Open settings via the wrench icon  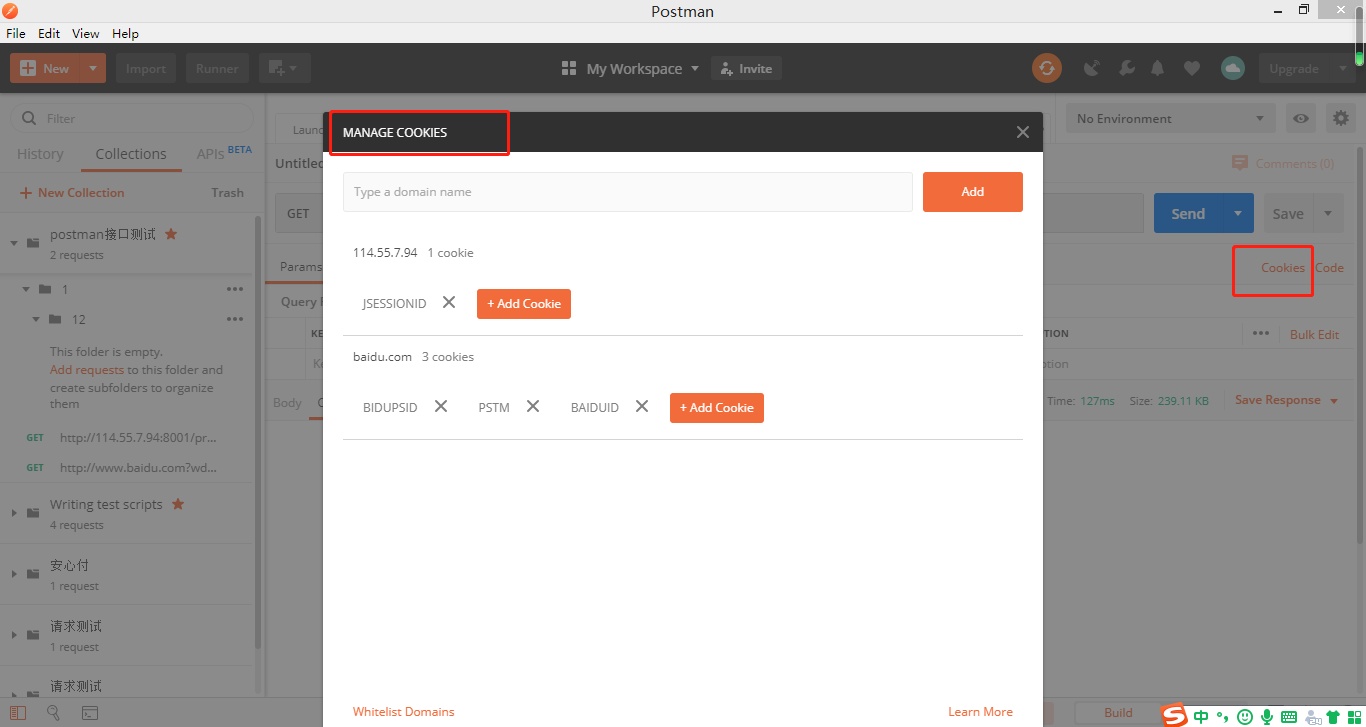1126,68
